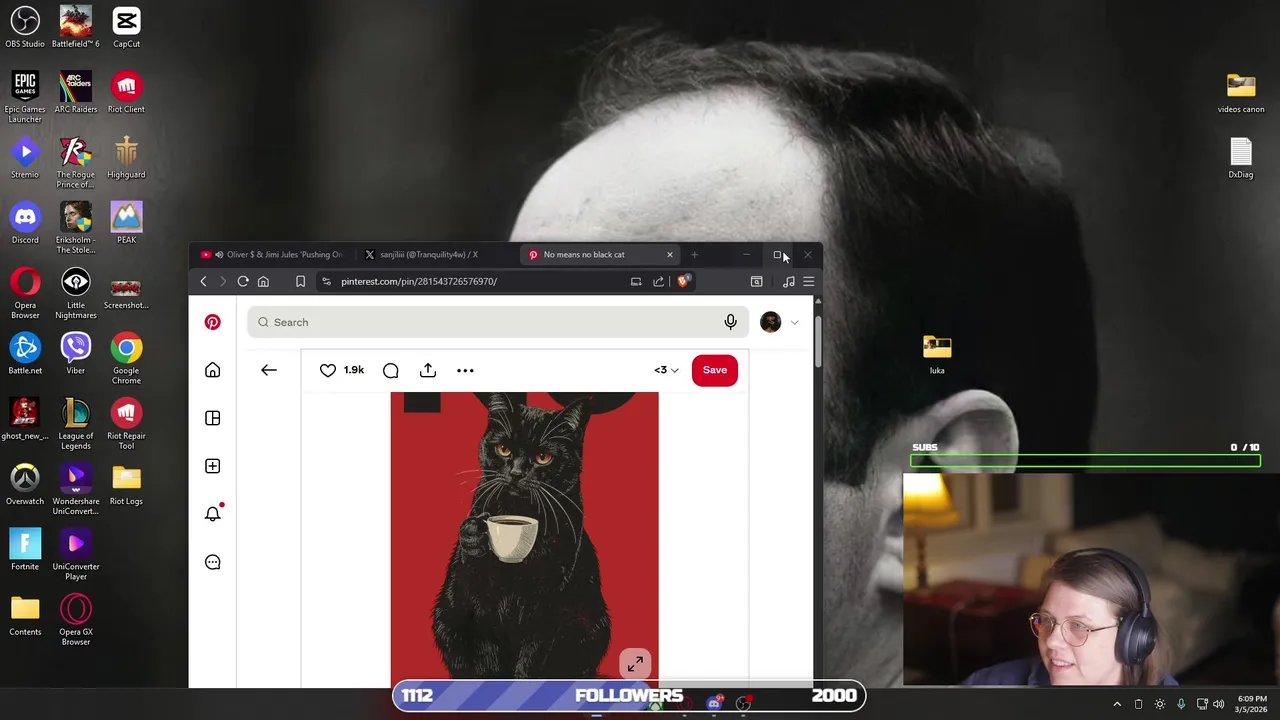Open Pinterest messages icon
The image size is (1280, 720).
click(212, 562)
